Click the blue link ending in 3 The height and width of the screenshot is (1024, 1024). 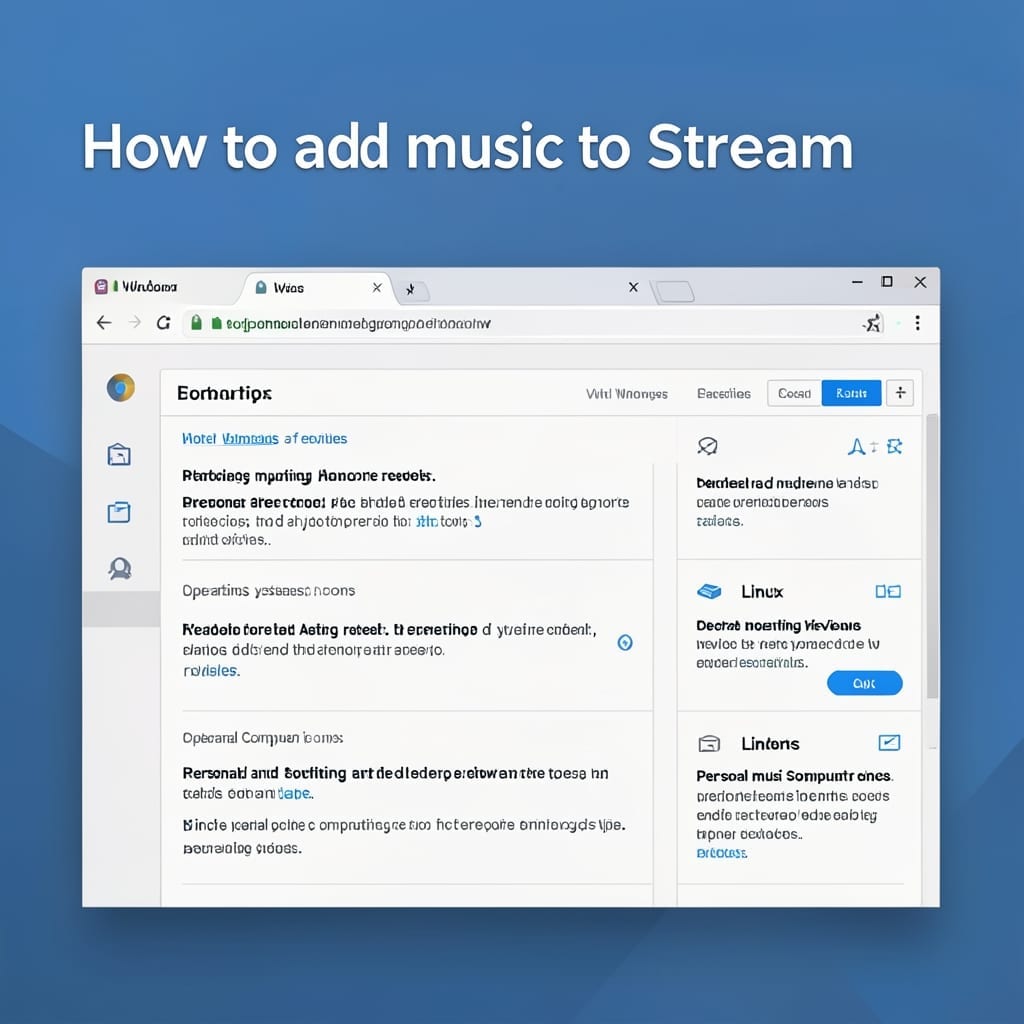(x=449, y=521)
